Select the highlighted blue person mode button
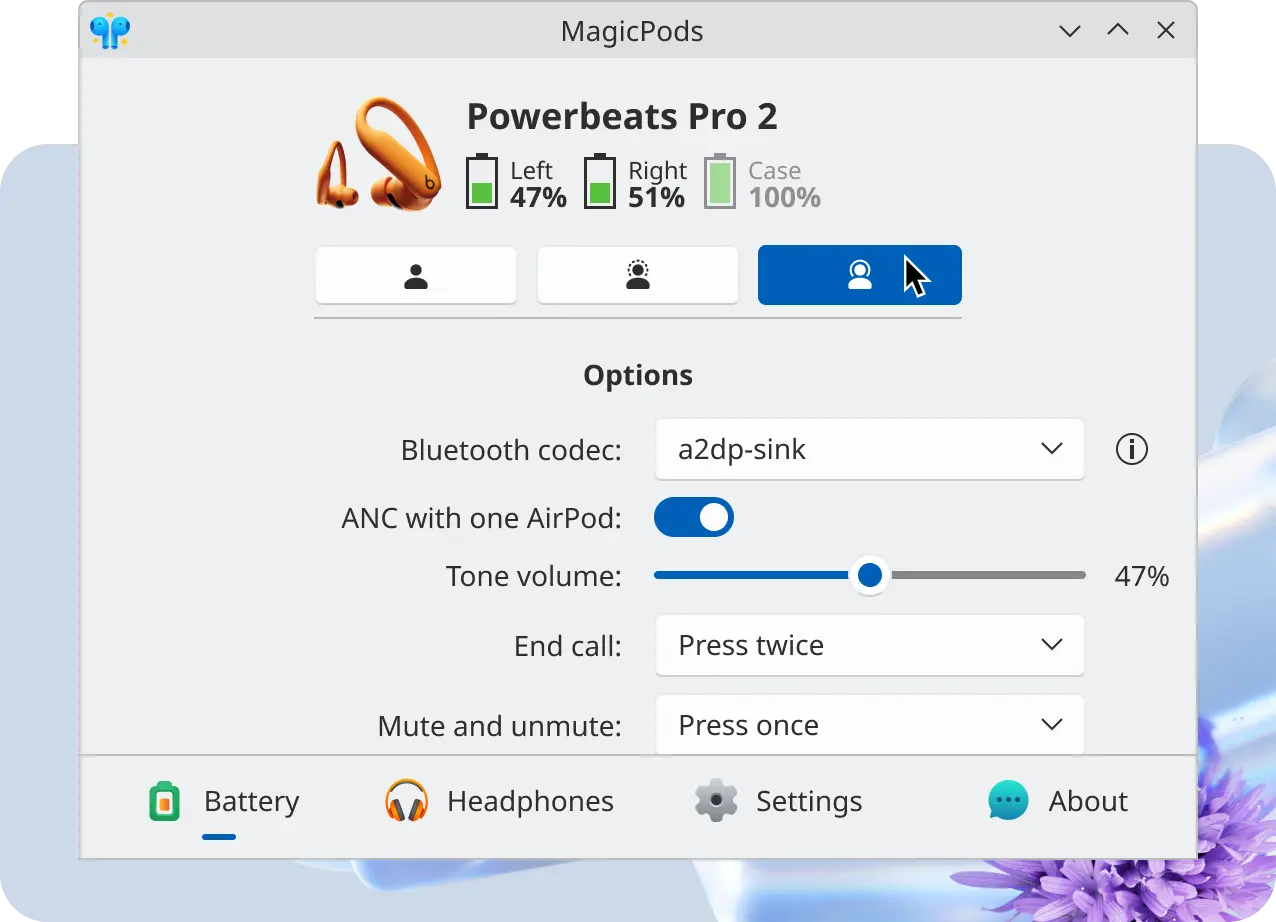1276x922 pixels. point(860,275)
